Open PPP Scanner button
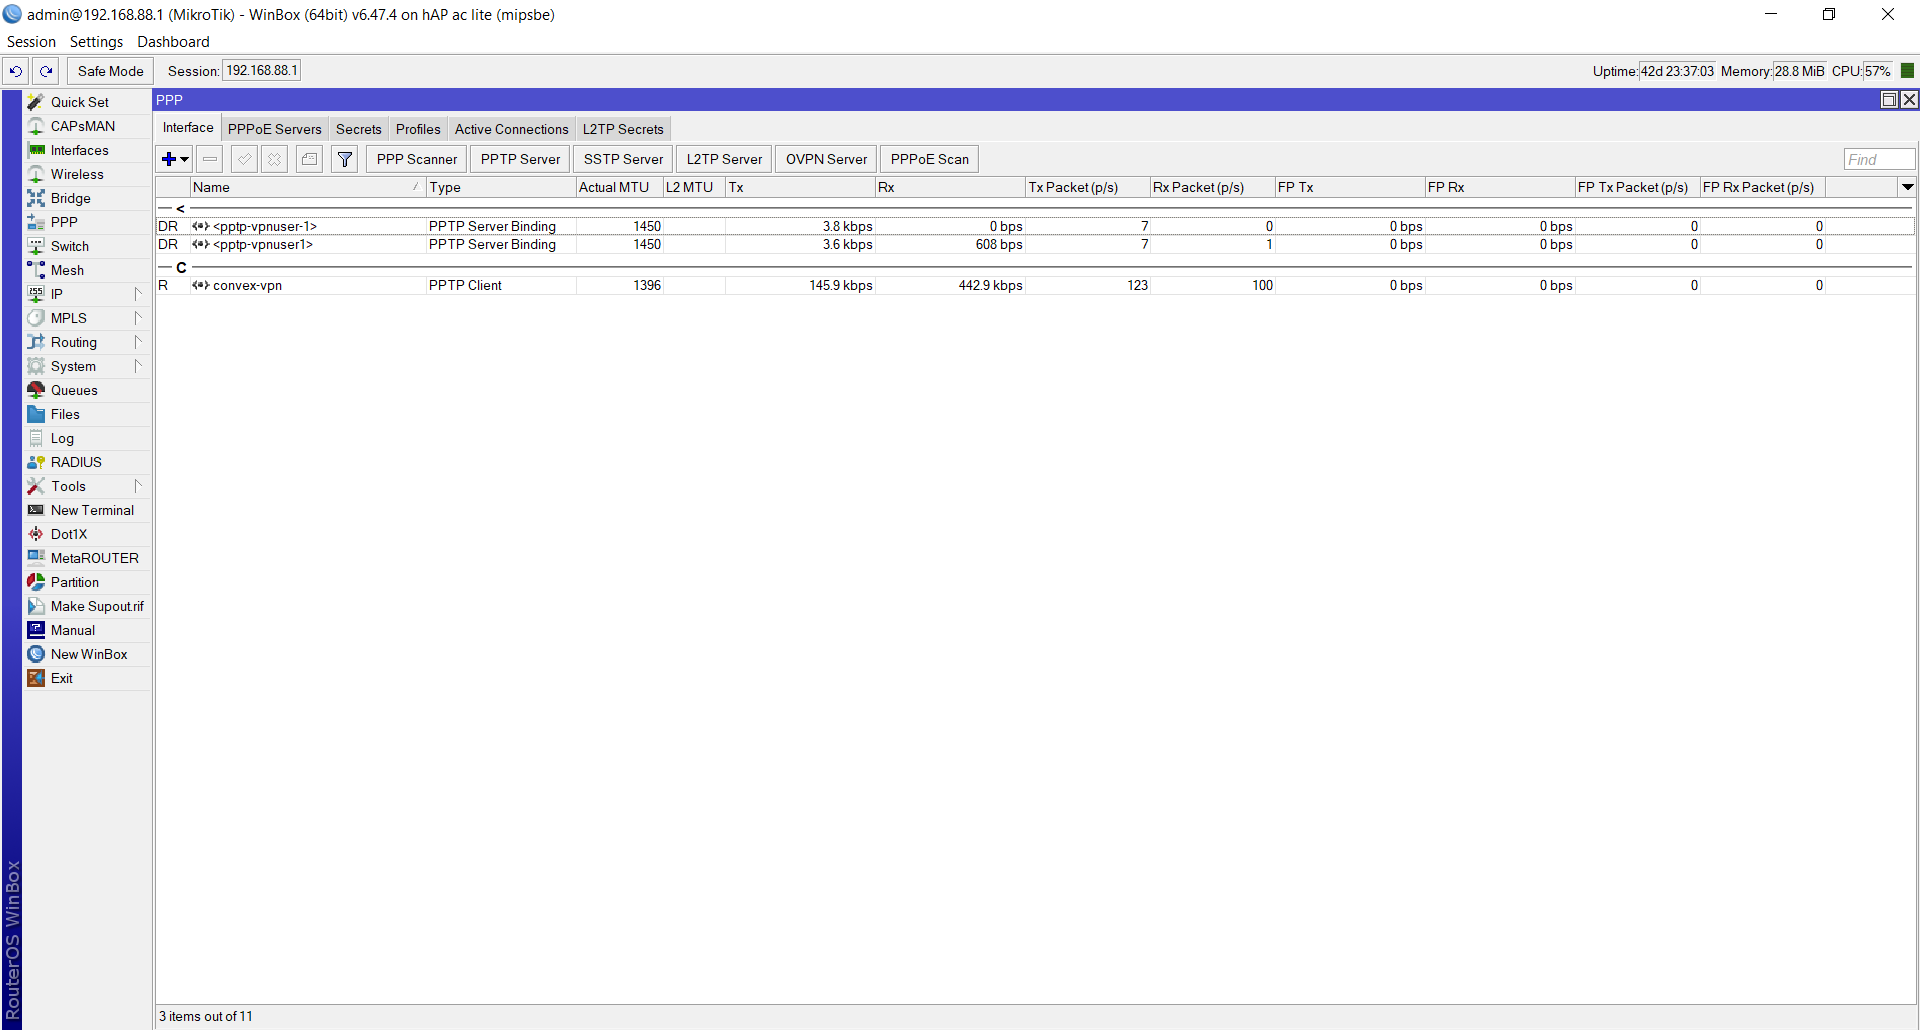This screenshot has width=1920, height=1030. (x=417, y=159)
